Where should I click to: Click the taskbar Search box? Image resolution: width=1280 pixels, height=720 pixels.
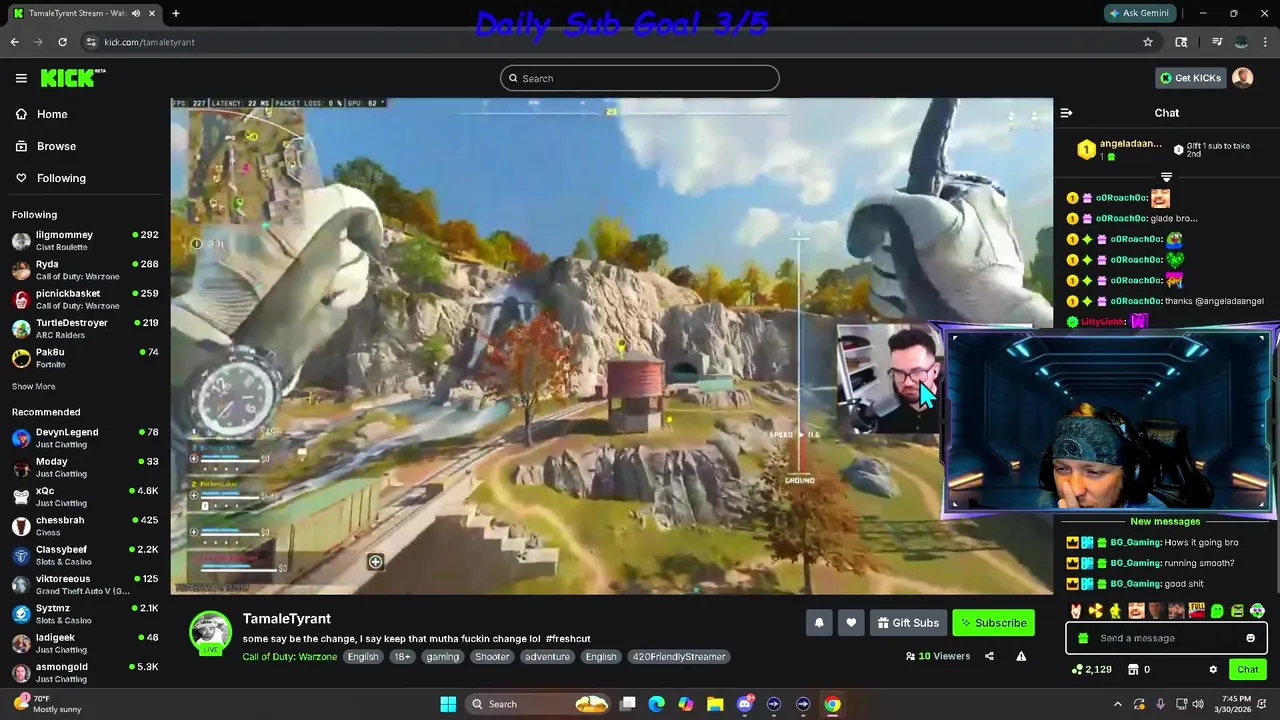coord(540,704)
